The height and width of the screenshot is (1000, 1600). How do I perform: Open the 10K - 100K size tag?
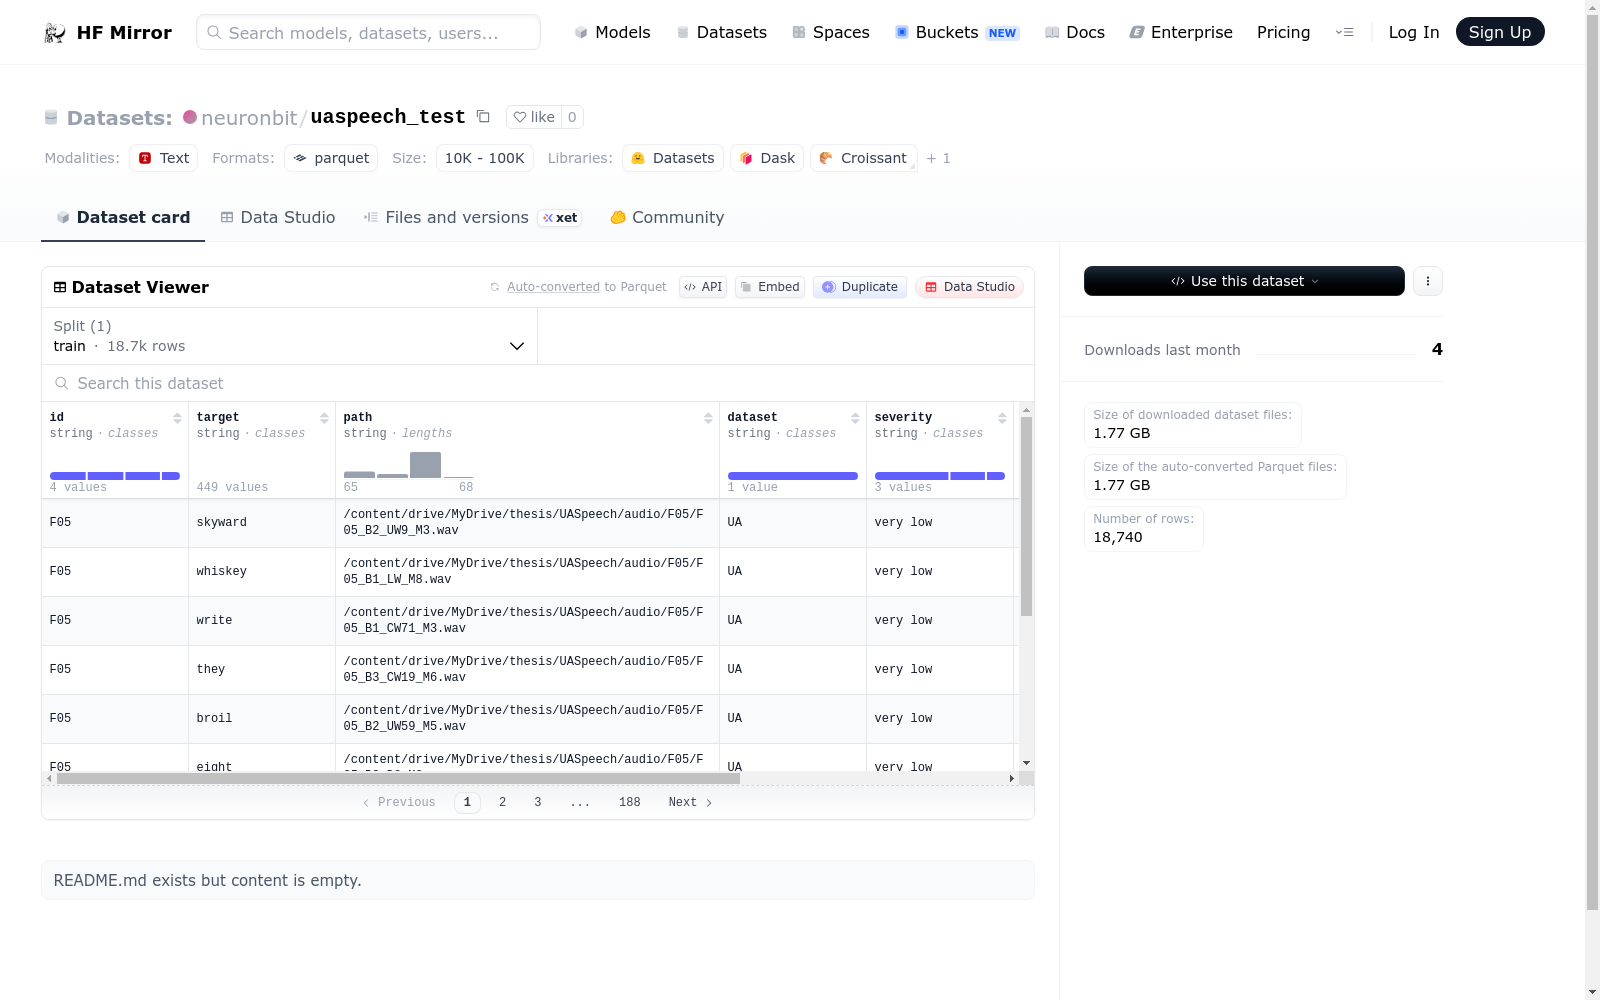(x=485, y=158)
